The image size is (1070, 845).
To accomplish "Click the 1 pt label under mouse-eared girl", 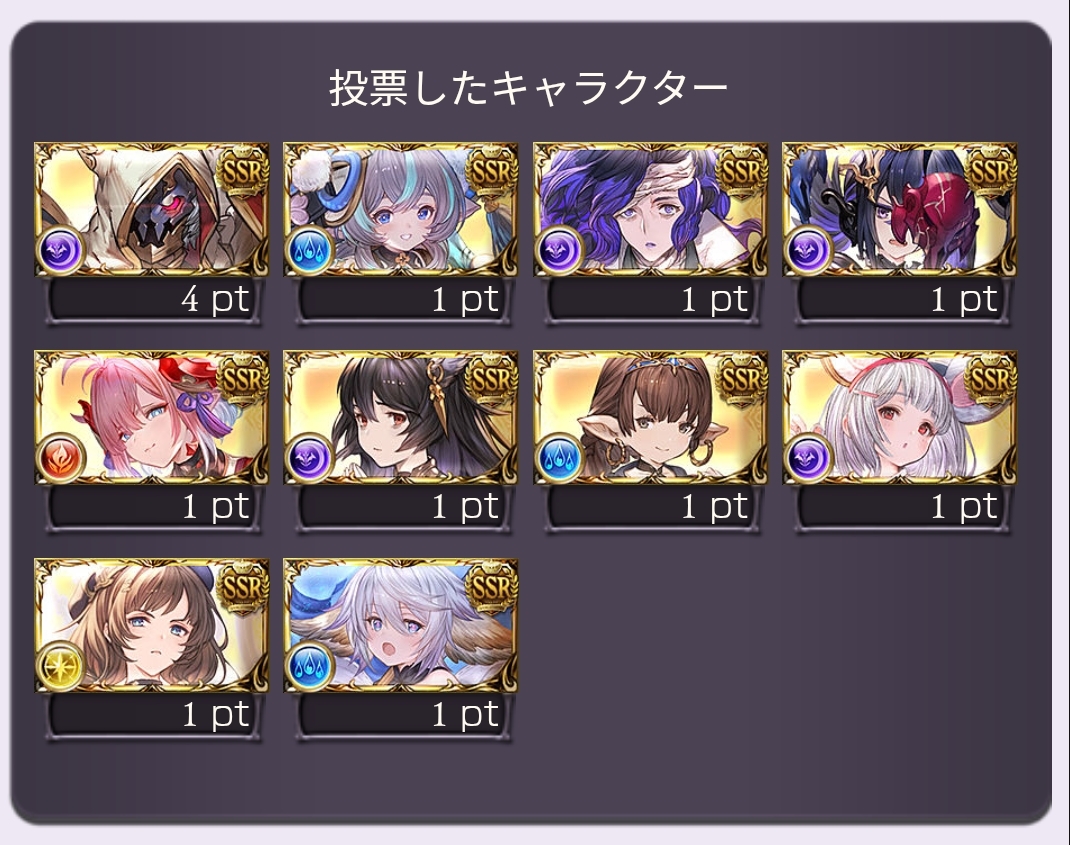I will pyautogui.click(x=964, y=508).
